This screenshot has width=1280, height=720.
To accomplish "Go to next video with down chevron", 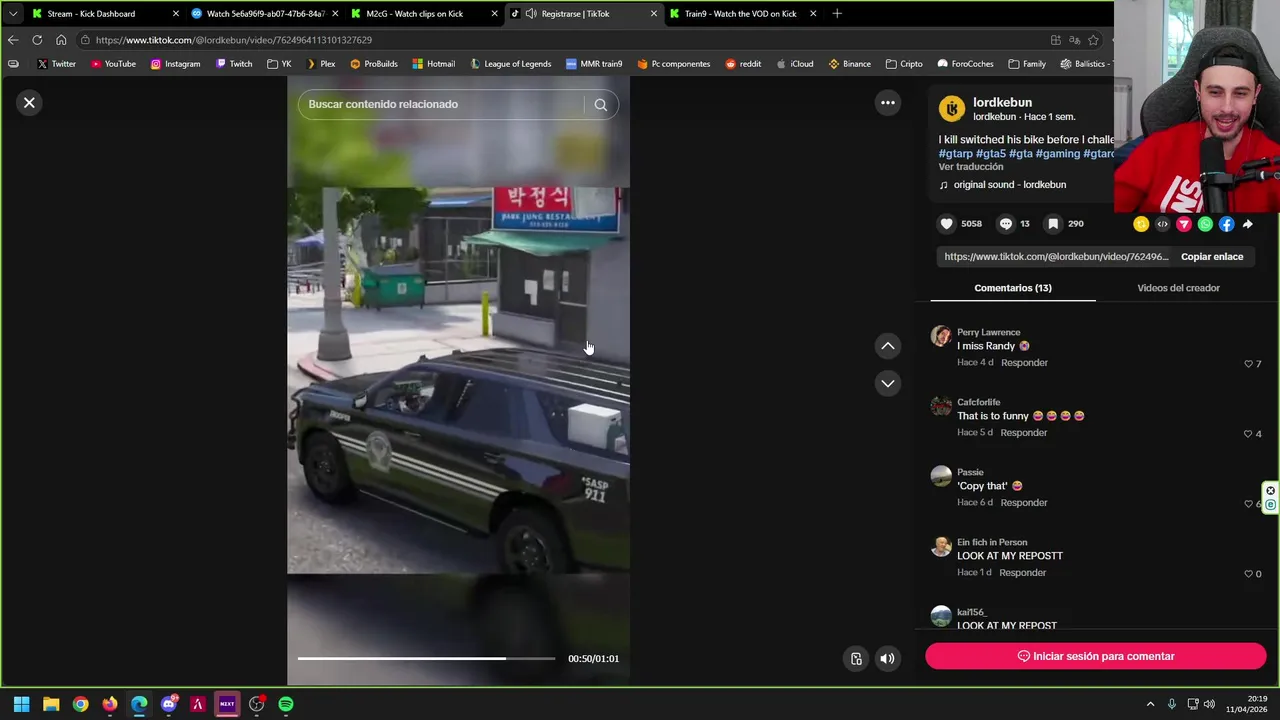I will [x=887, y=383].
